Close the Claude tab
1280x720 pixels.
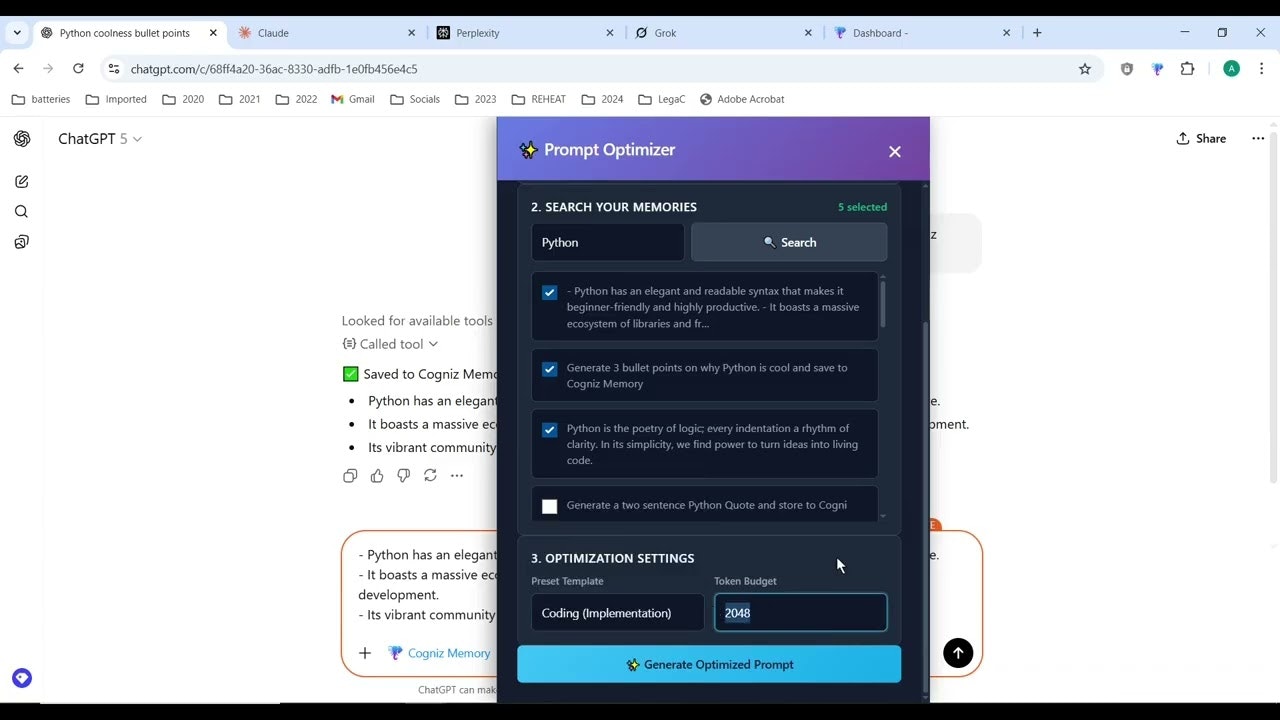[411, 33]
